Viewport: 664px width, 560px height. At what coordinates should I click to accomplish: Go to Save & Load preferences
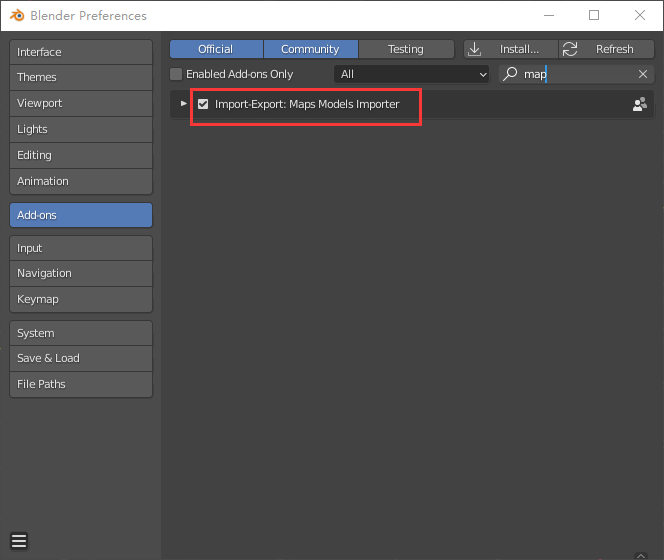pyautogui.click(x=81, y=358)
